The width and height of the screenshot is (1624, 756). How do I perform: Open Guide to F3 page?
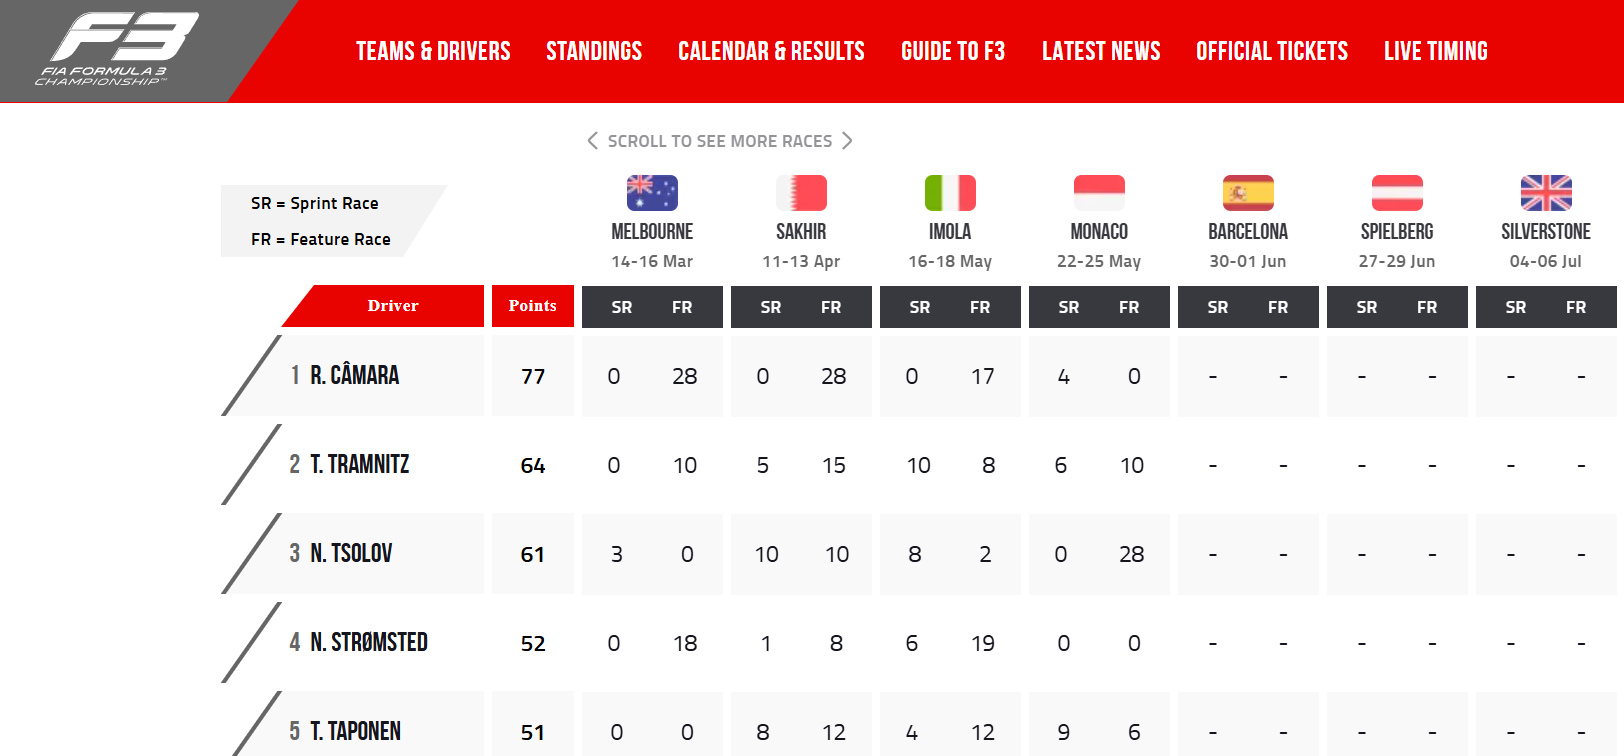pos(953,51)
